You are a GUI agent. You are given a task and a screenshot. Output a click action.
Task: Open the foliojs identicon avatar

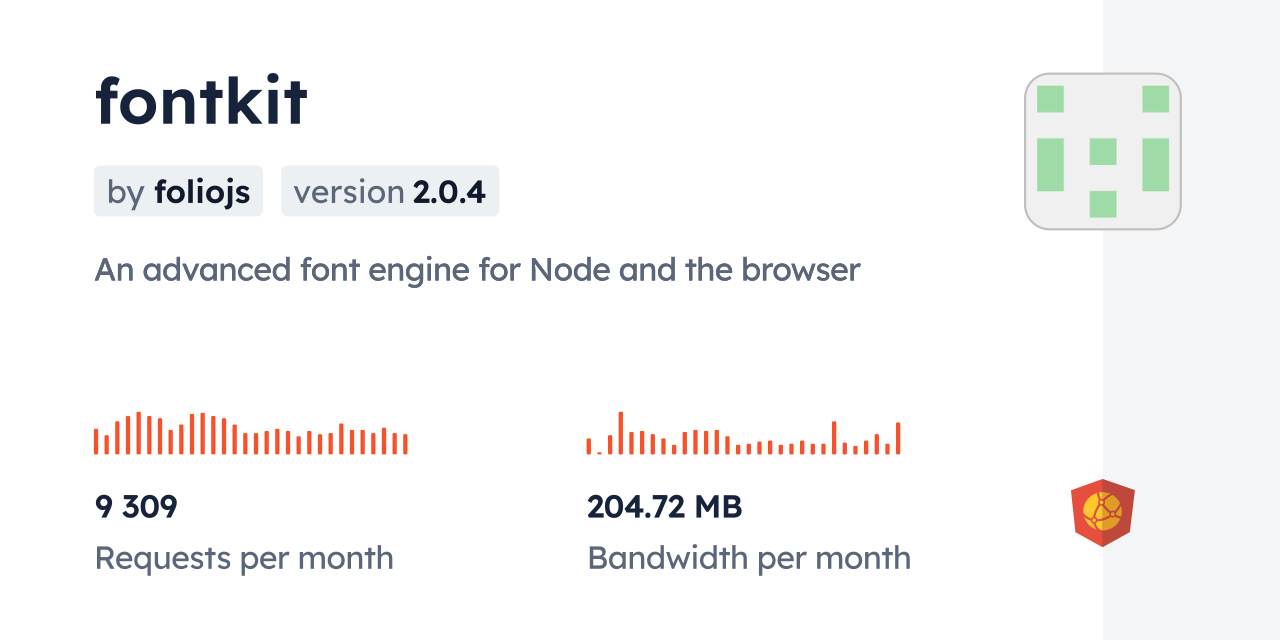point(1102,151)
